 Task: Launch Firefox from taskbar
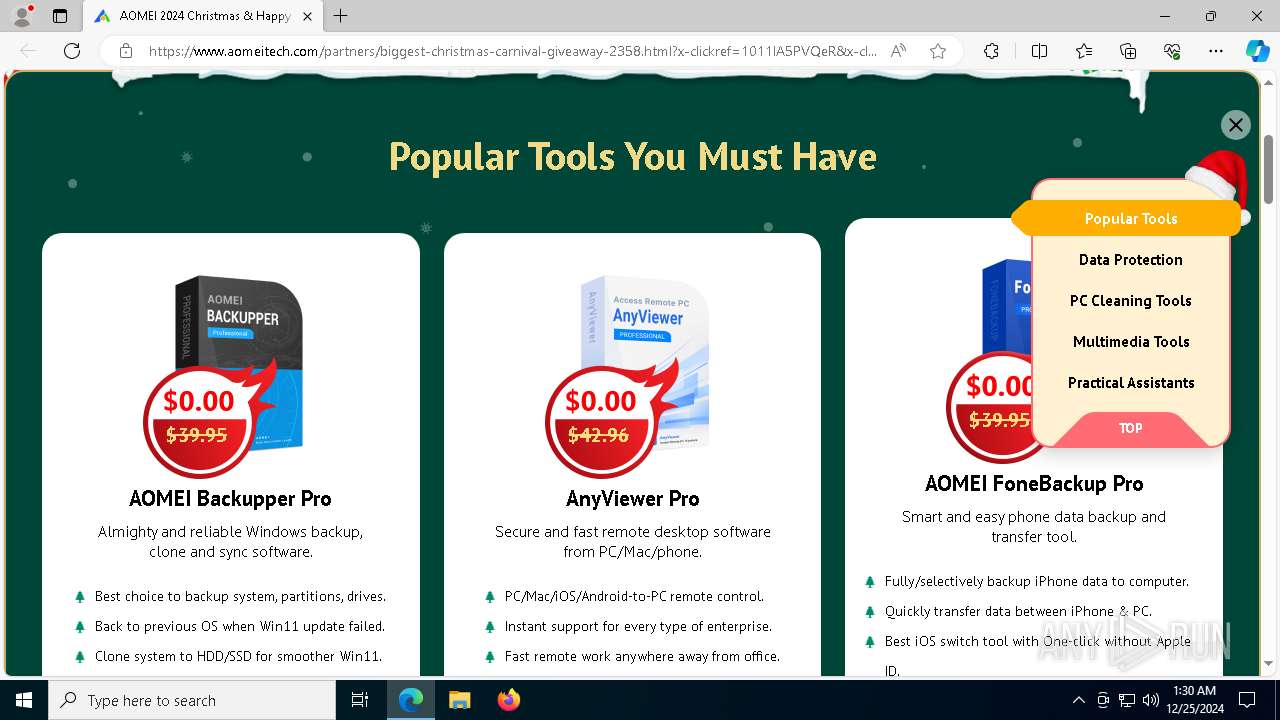[509, 700]
